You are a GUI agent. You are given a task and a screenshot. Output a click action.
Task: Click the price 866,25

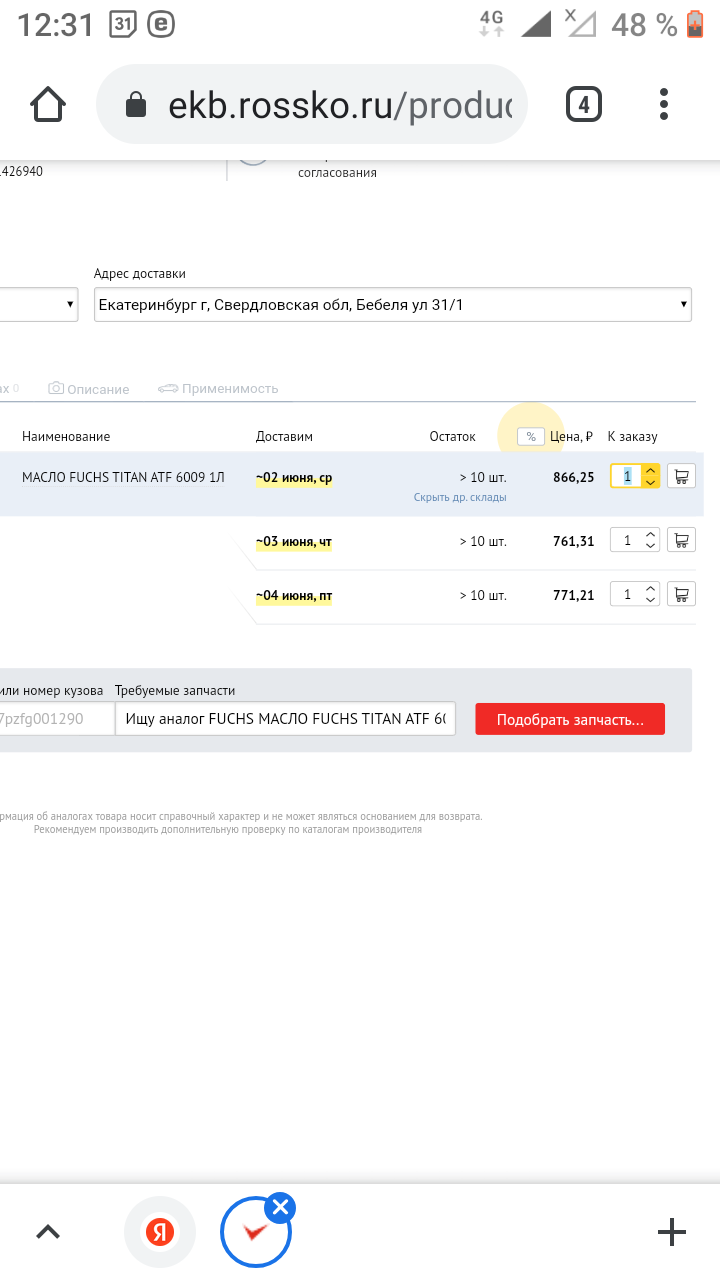[x=574, y=478]
